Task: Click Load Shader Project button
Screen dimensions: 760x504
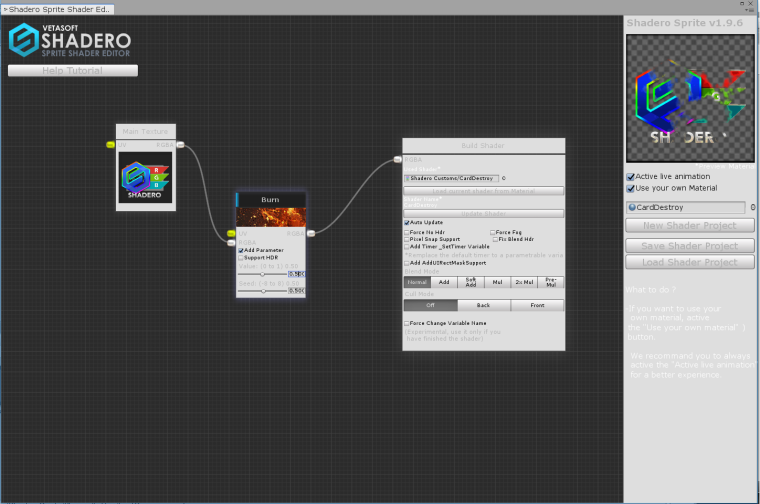Action: 690,262
